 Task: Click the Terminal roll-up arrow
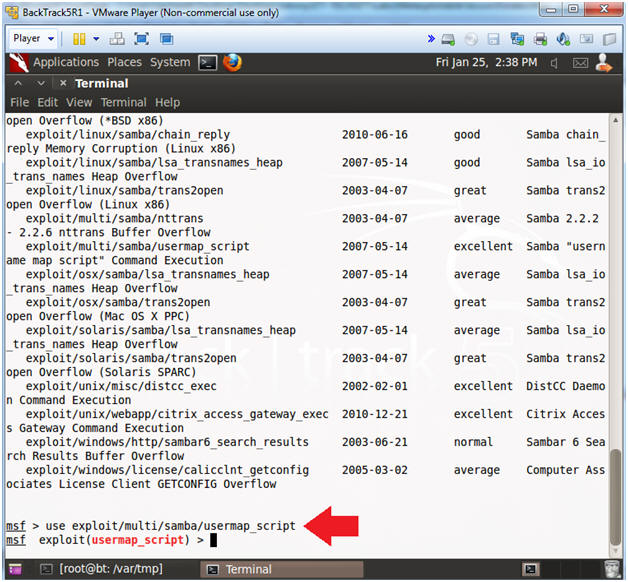click(x=18, y=83)
